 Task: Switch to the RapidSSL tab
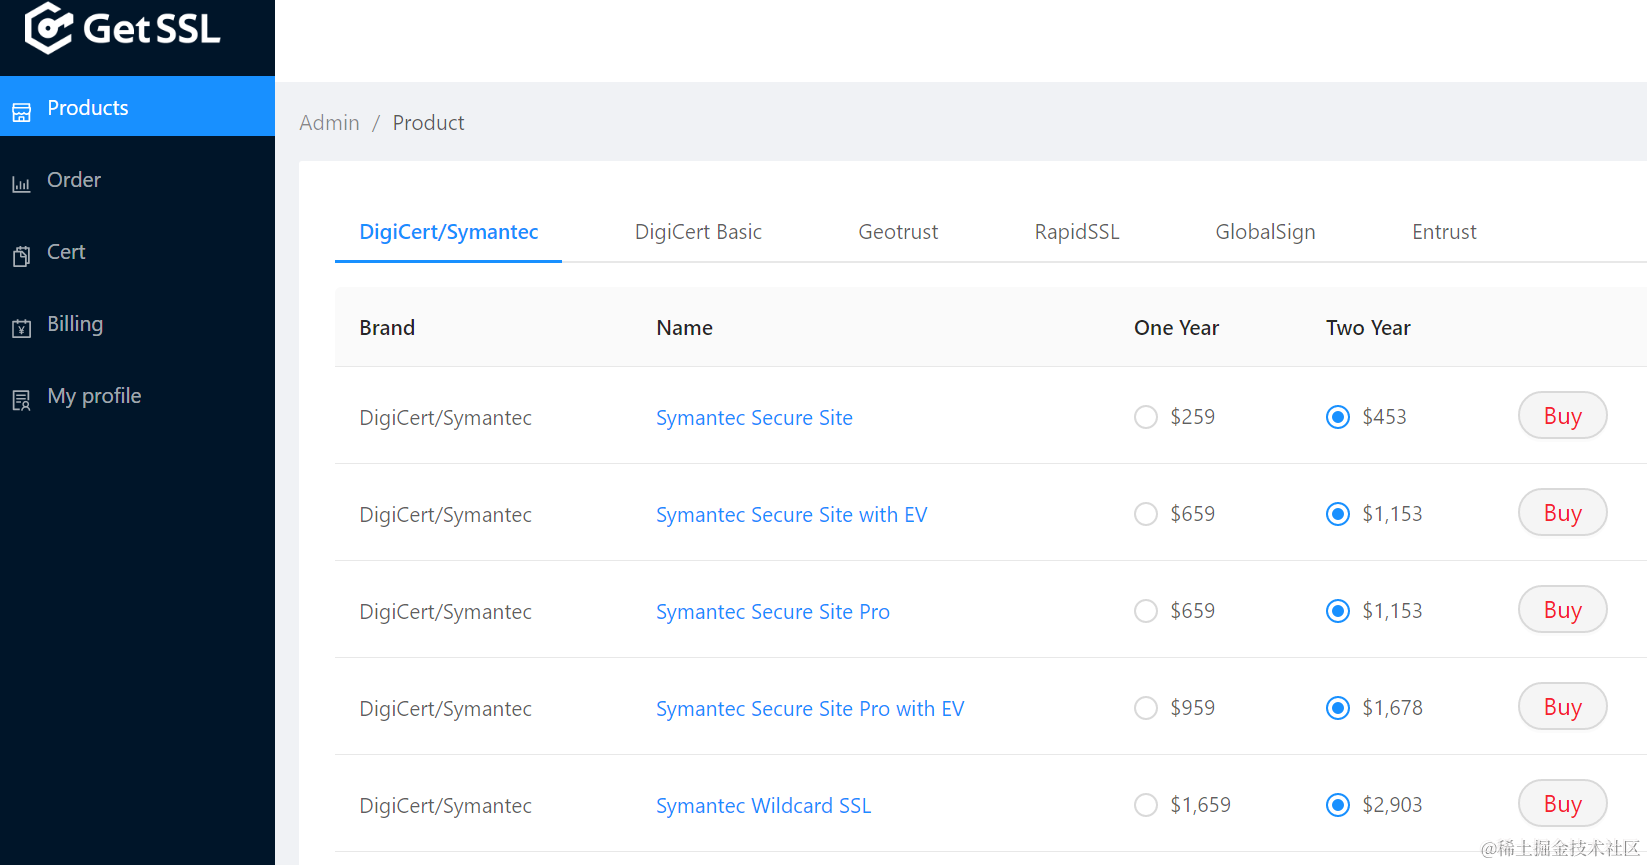click(x=1077, y=232)
